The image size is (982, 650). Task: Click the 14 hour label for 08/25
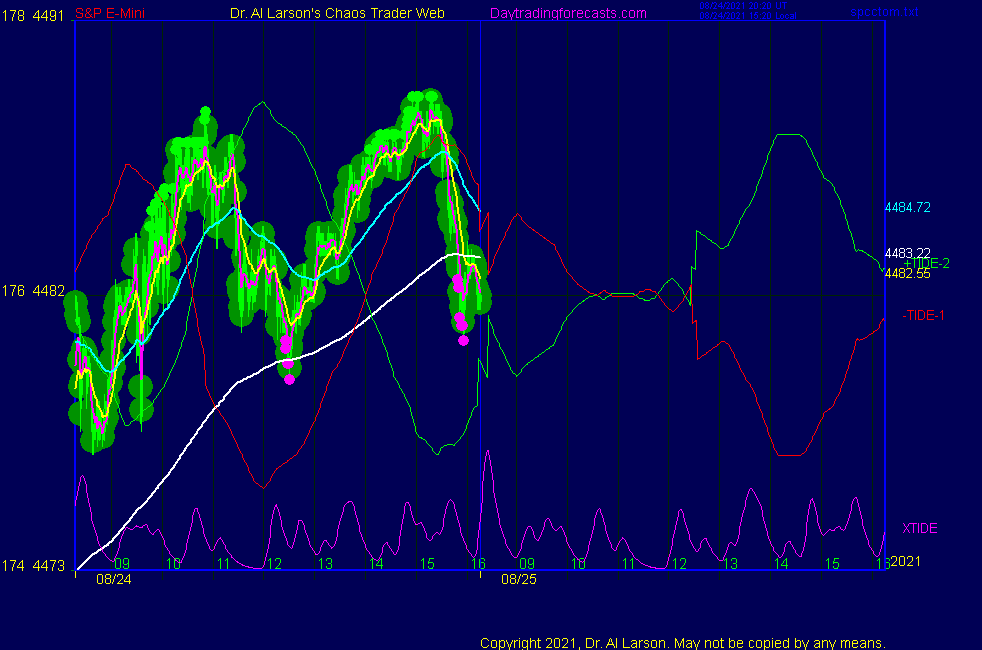(781, 564)
